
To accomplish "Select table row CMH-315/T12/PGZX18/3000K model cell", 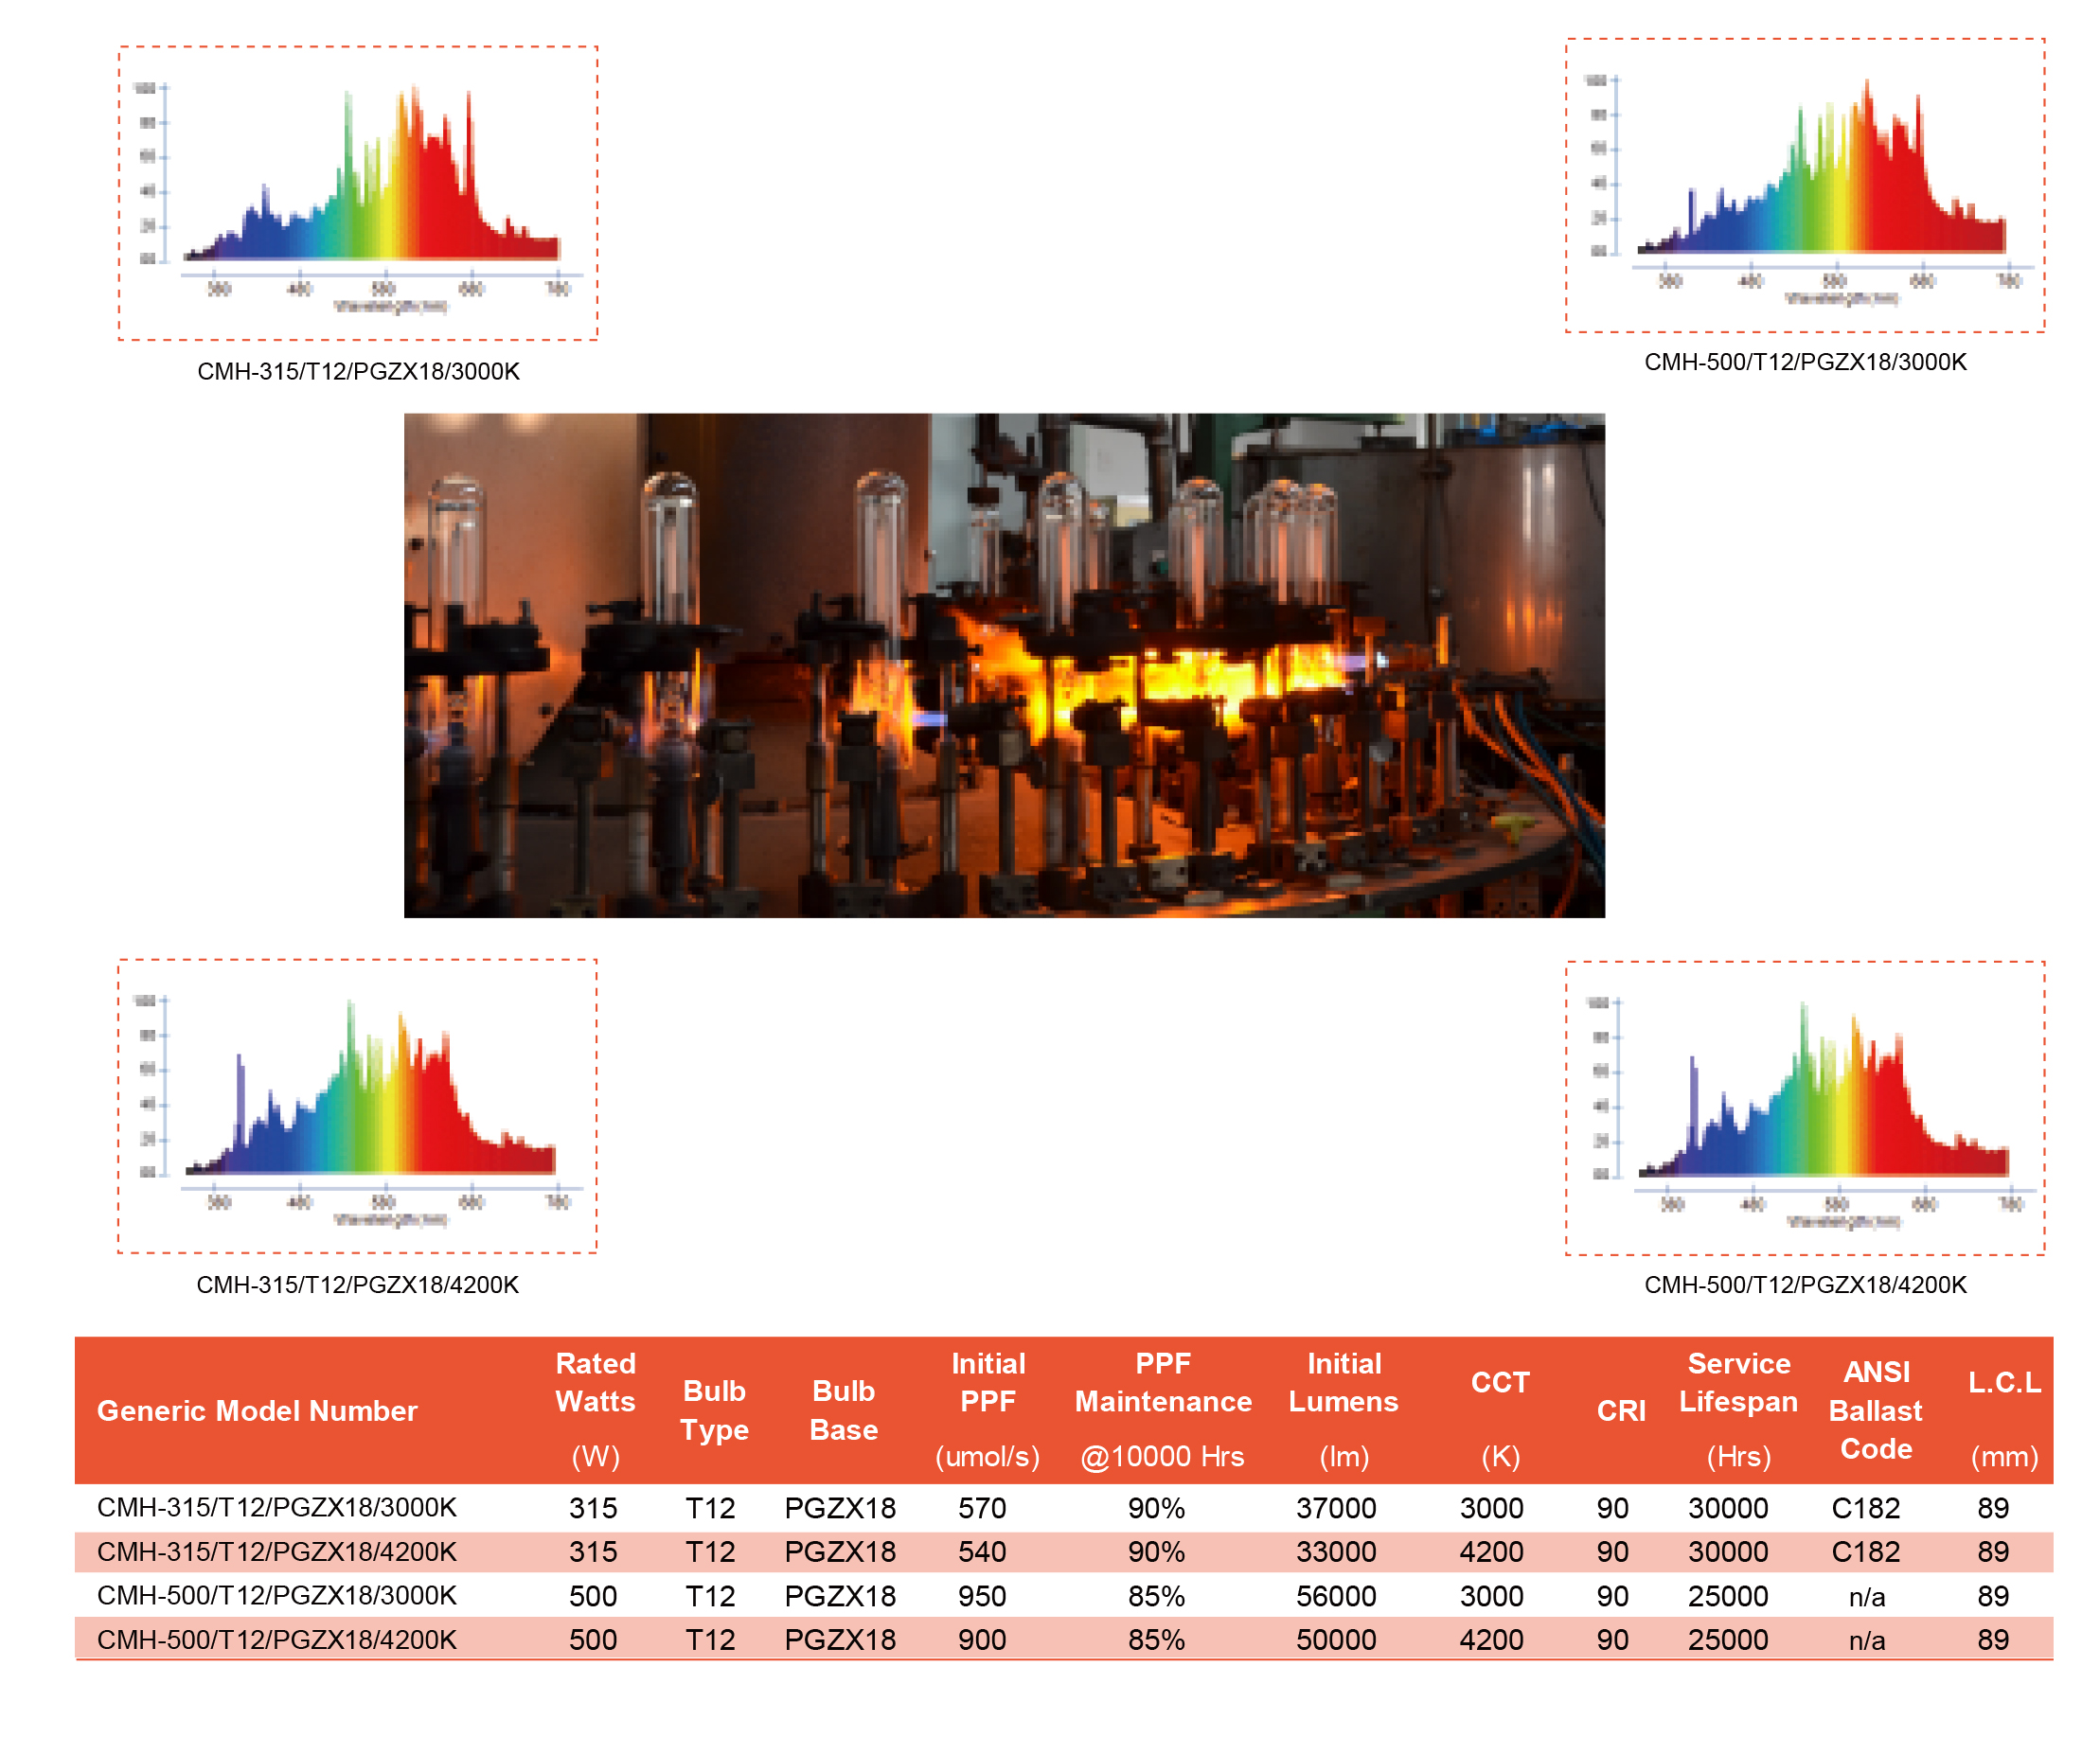I will click(277, 1507).
